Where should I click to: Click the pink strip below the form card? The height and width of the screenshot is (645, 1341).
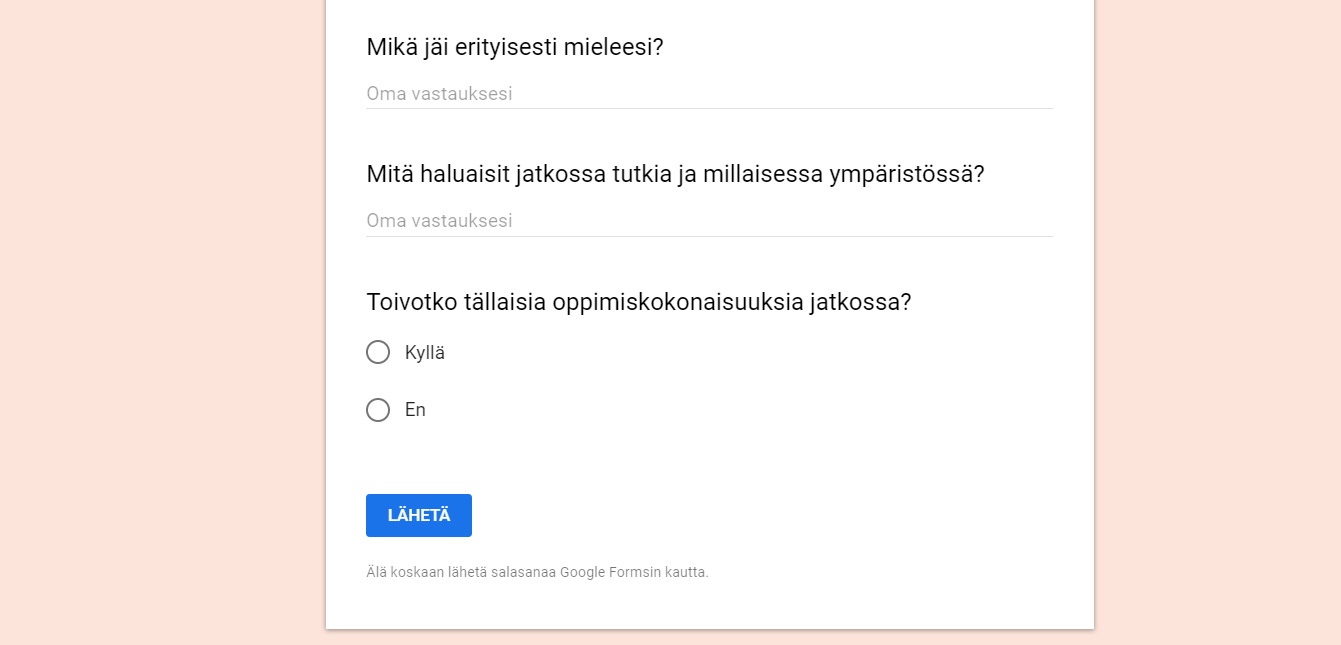point(708,638)
